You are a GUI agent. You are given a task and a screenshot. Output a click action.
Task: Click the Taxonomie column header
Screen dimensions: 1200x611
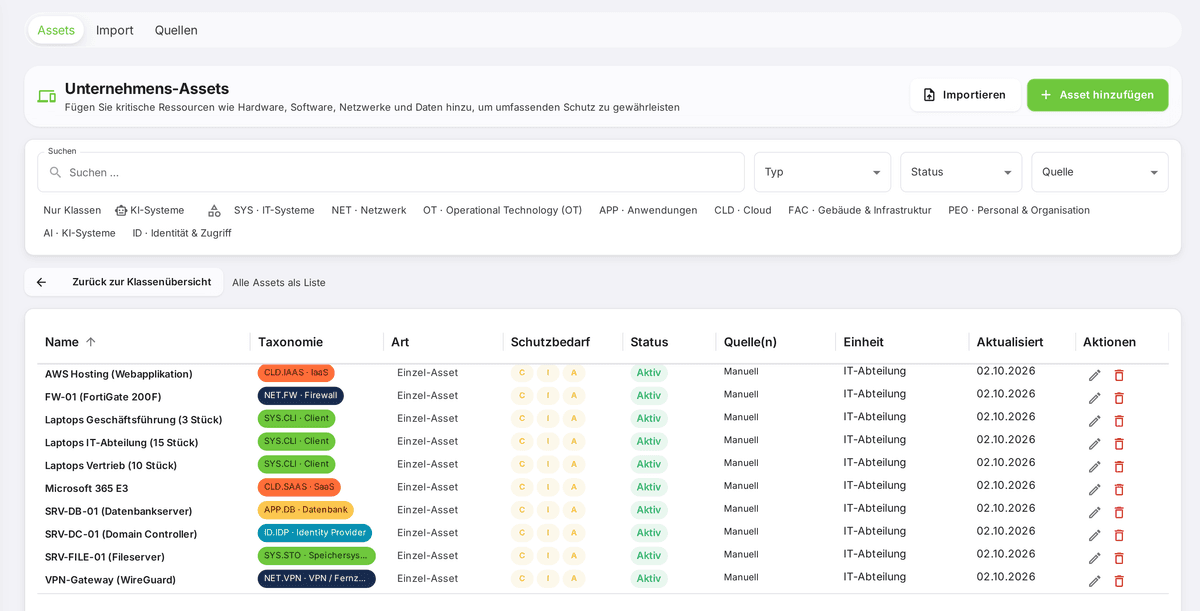(x=290, y=342)
